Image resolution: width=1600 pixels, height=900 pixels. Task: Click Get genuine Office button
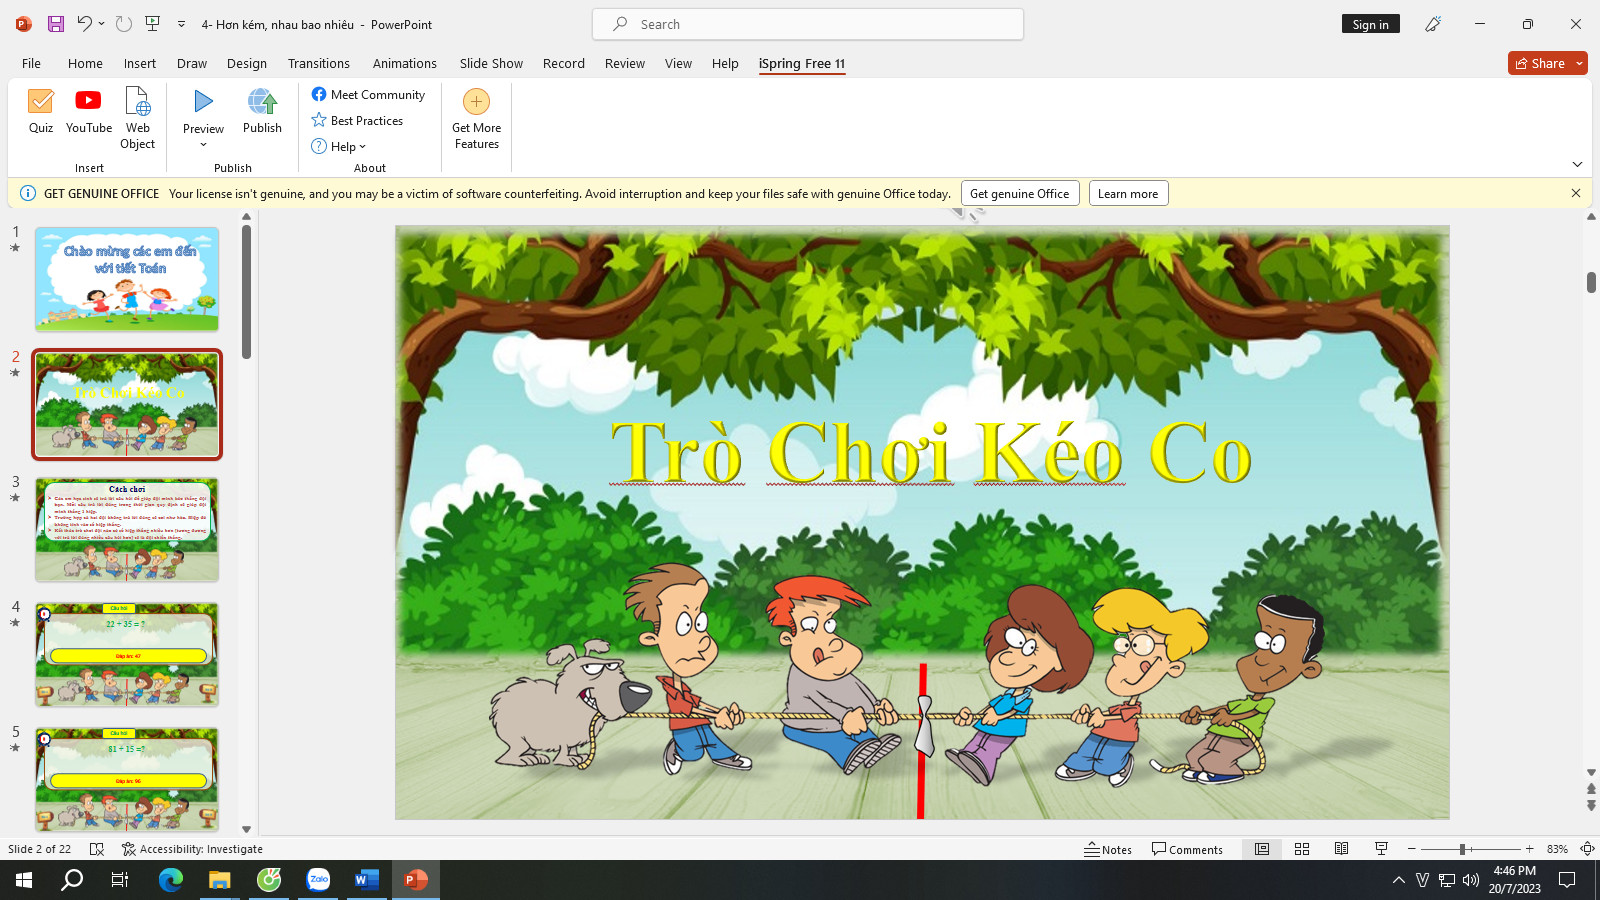tap(1020, 194)
